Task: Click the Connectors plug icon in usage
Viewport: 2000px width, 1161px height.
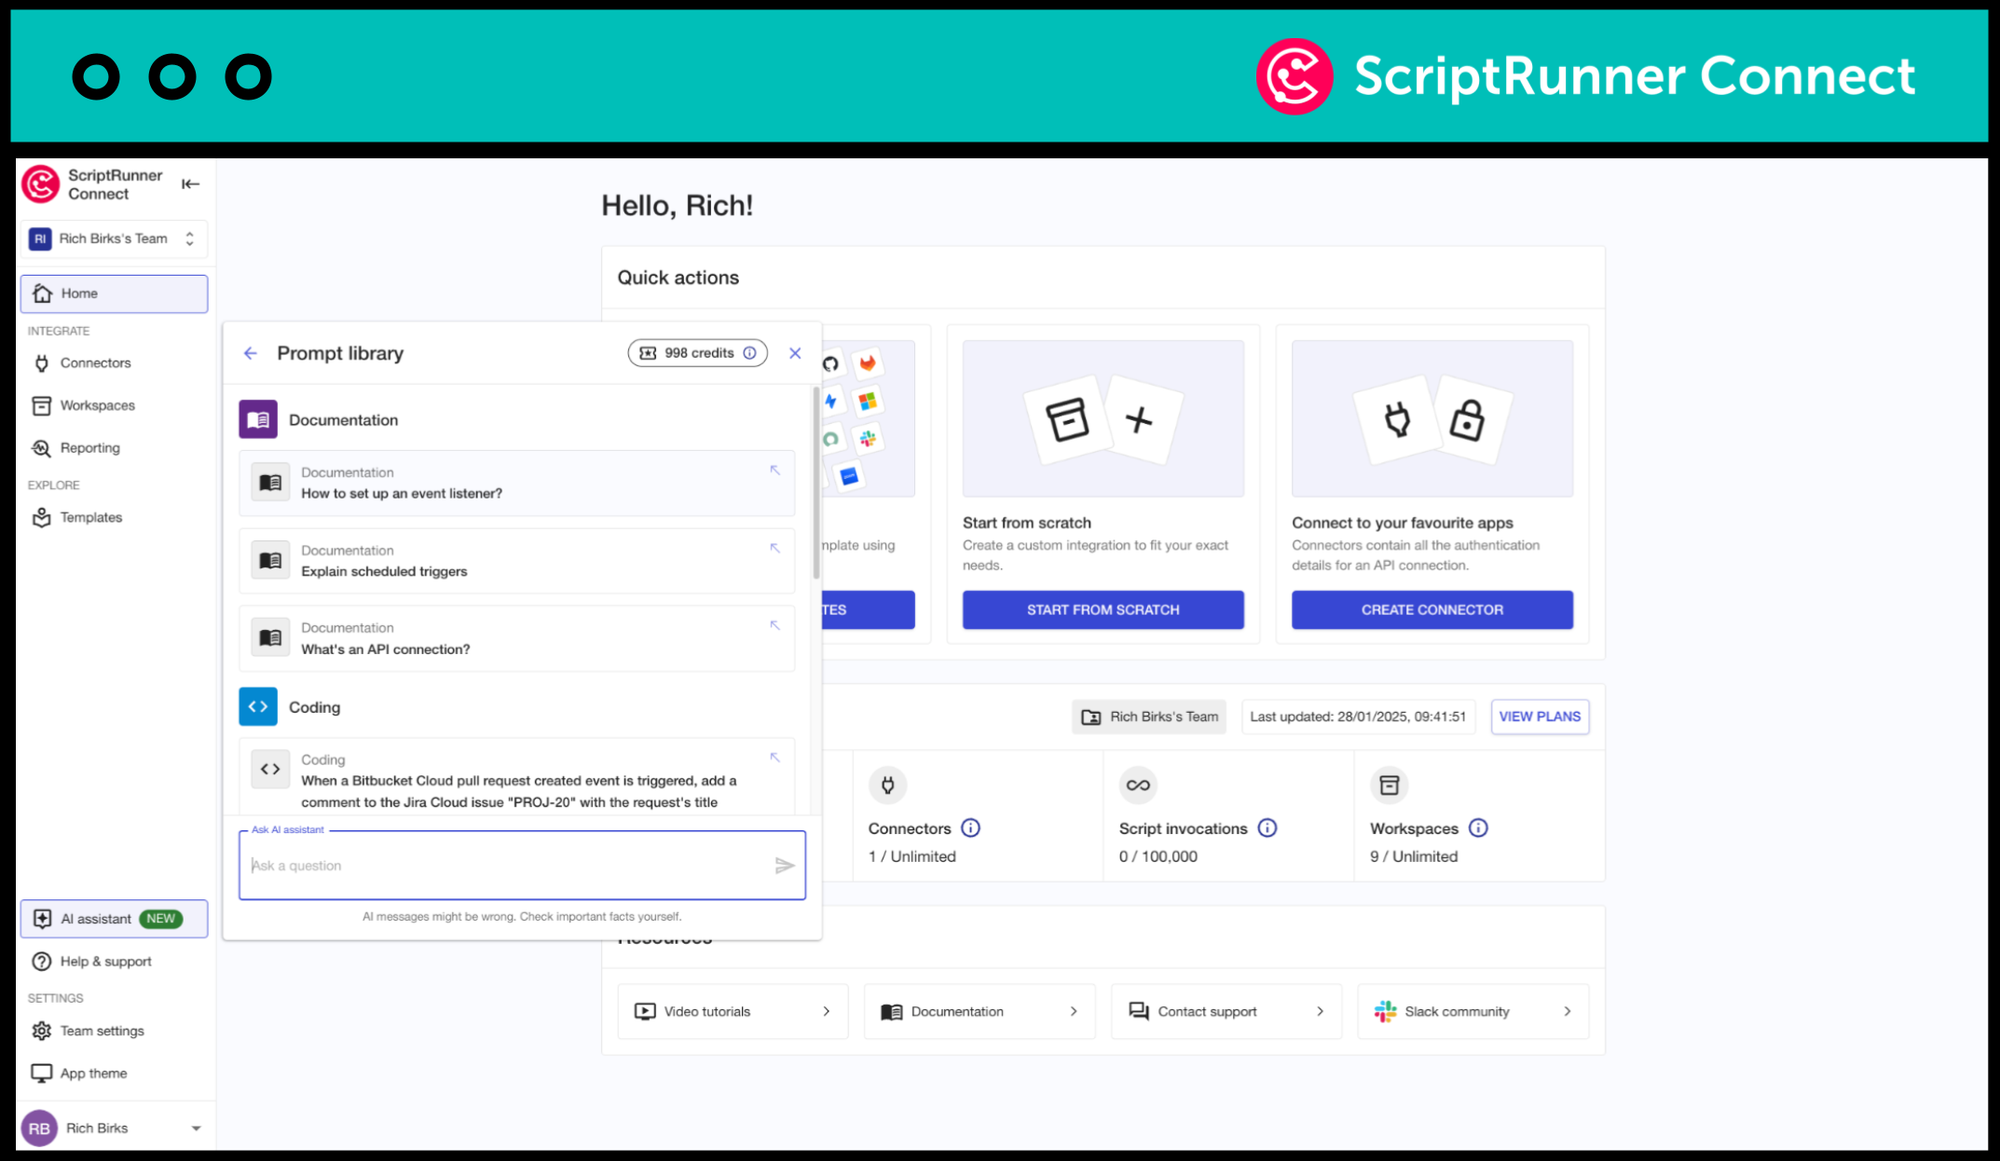Action: pos(887,785)
